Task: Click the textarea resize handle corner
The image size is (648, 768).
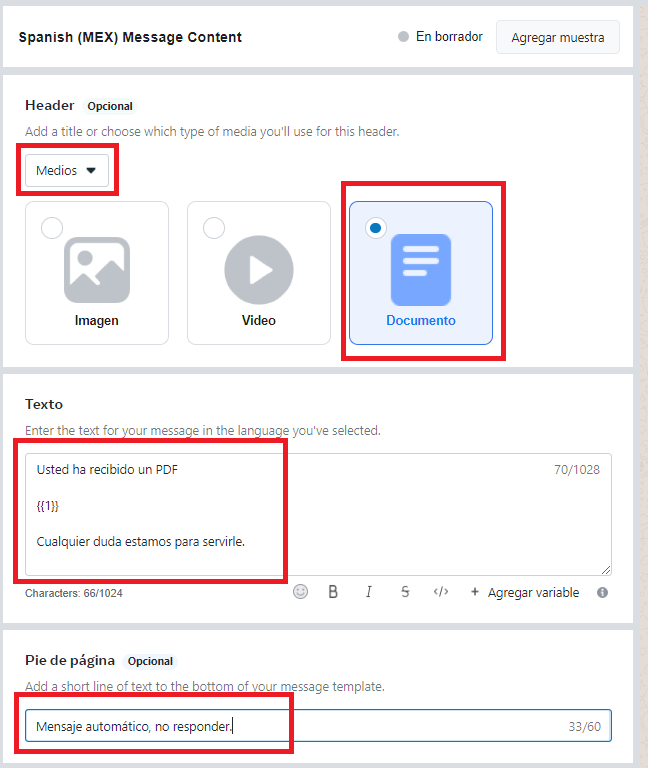Action: [x=605, y=569]
